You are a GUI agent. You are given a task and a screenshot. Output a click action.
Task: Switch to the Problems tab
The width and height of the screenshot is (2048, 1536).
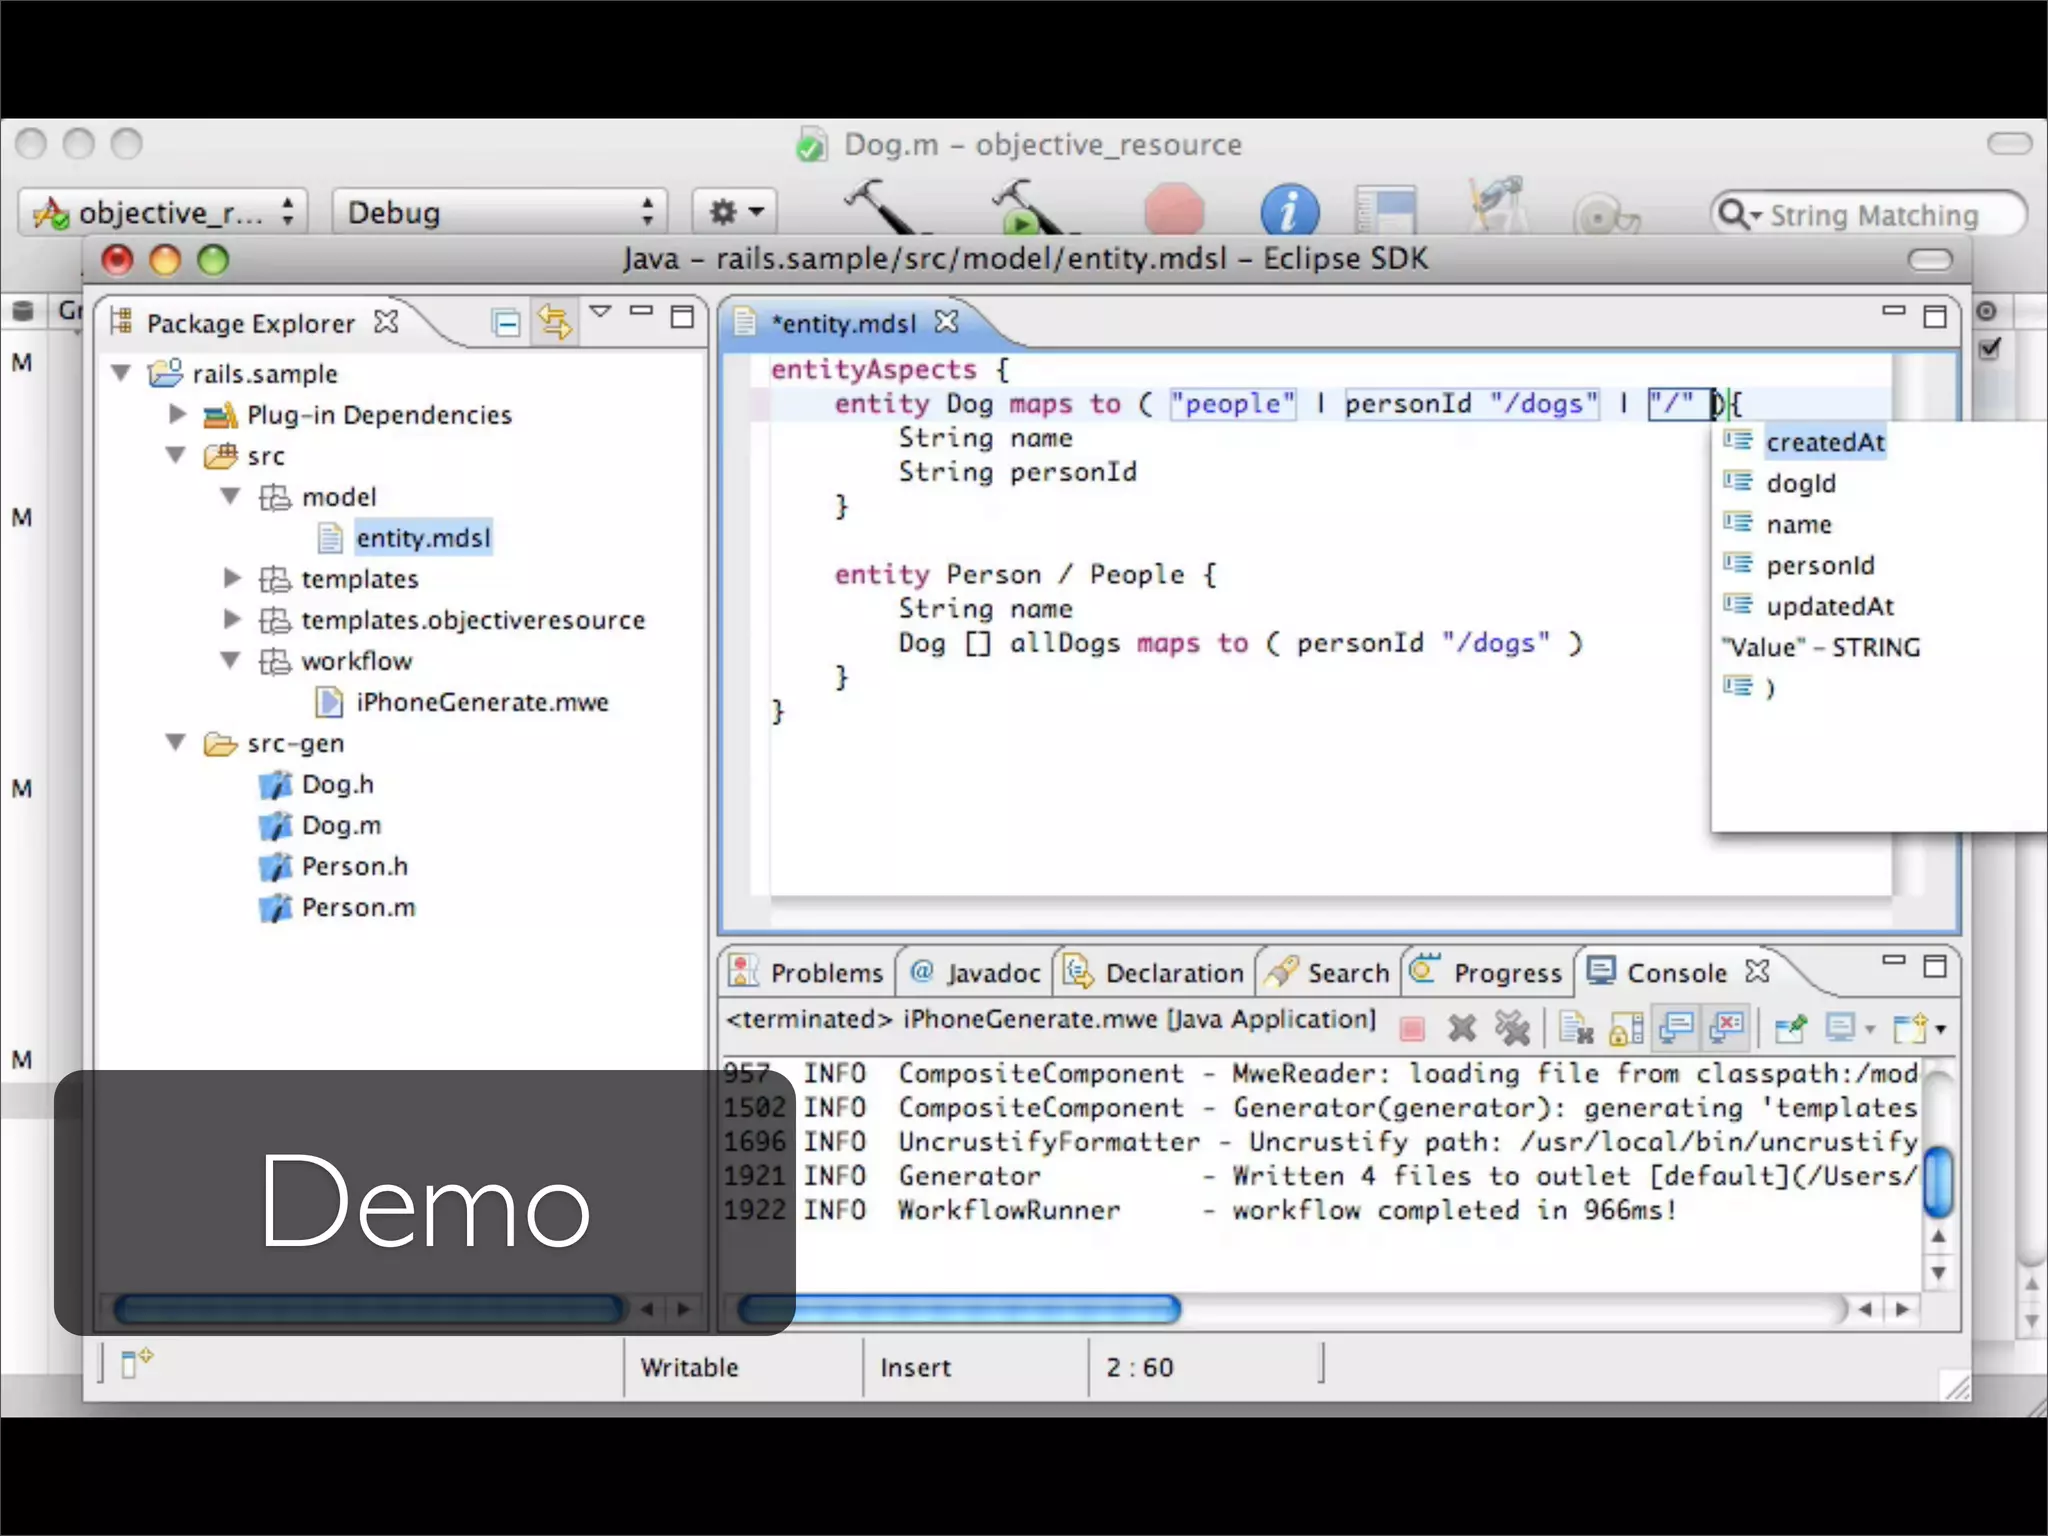[x=808, y=972]
